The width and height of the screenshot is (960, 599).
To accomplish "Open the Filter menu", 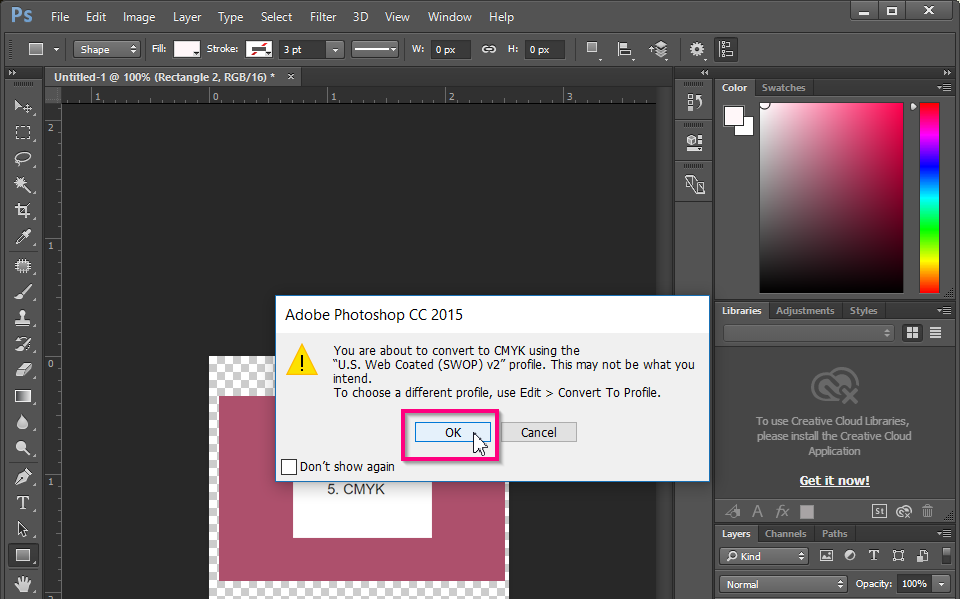I will [323, 17].
